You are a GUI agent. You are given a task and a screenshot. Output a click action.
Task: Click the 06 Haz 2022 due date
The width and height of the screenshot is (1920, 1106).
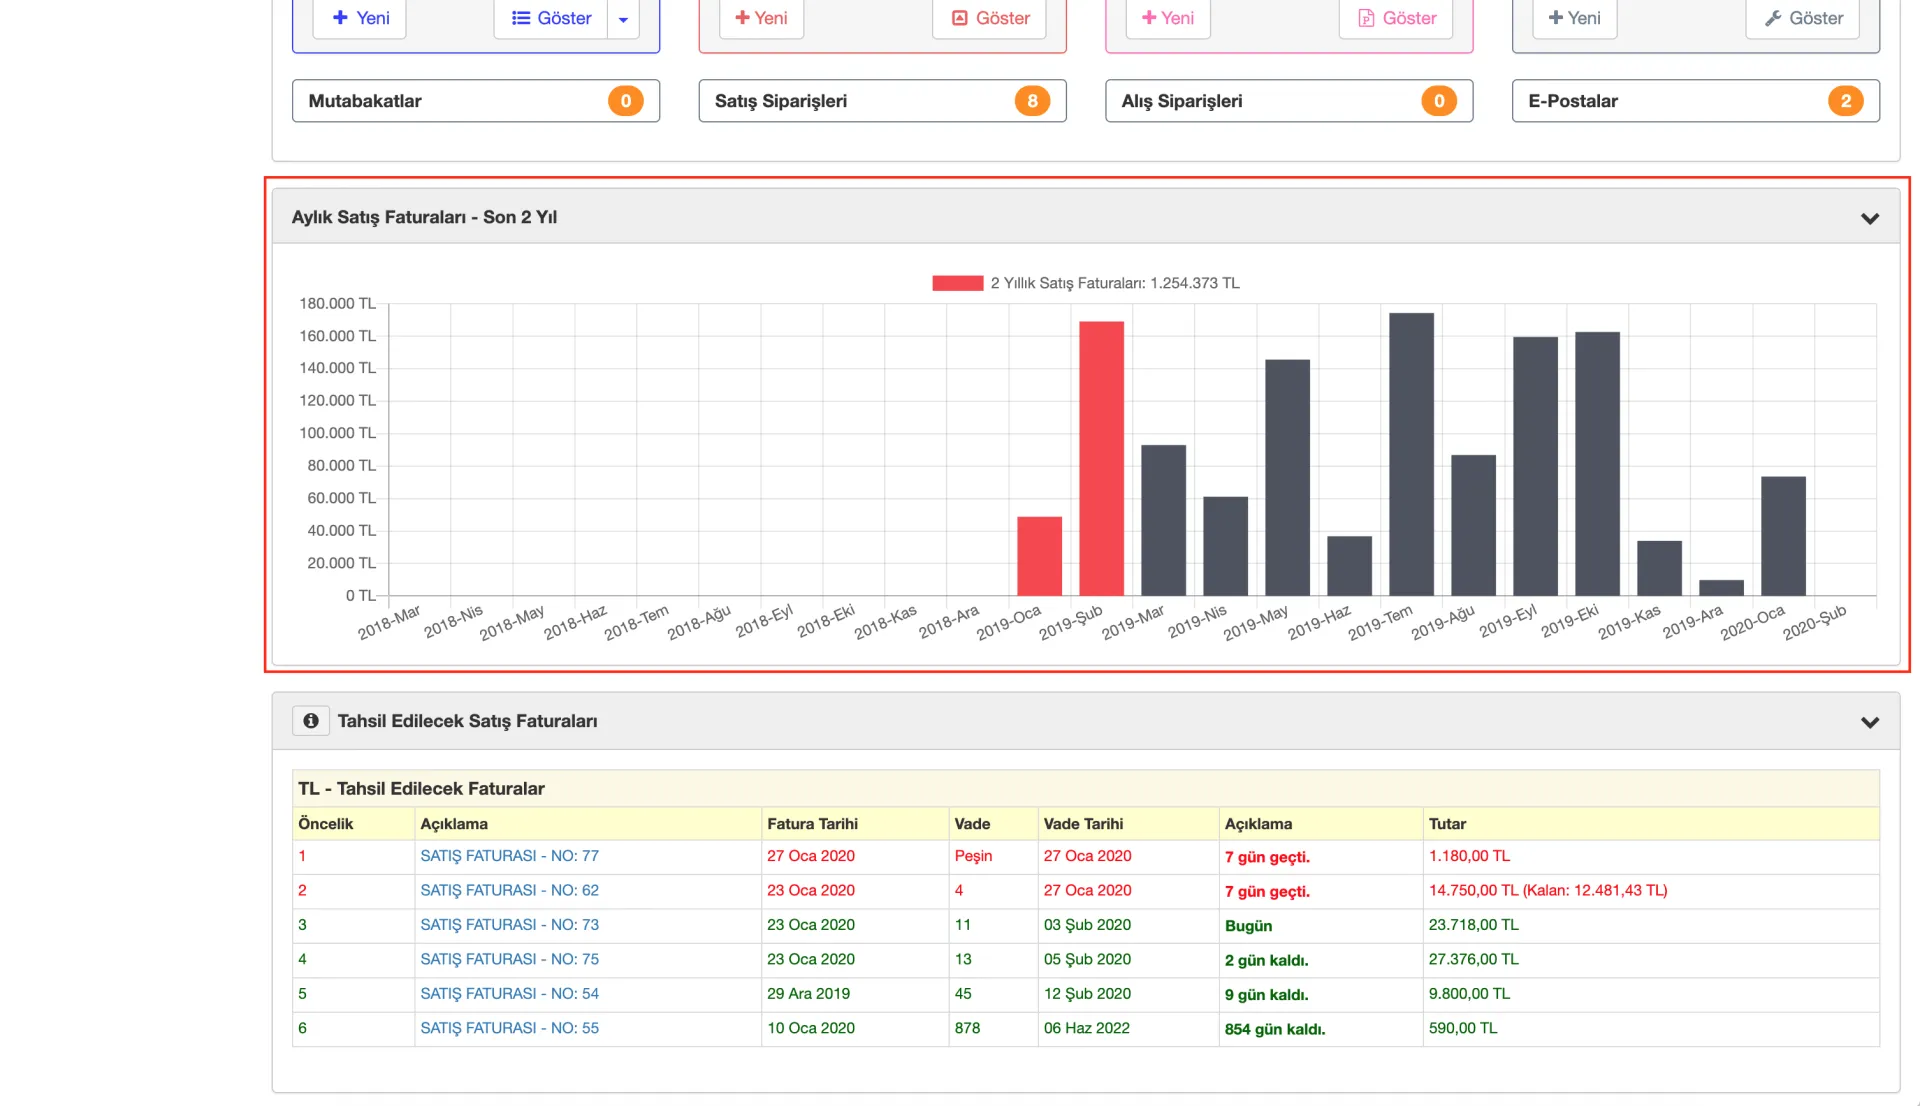1087,1028
